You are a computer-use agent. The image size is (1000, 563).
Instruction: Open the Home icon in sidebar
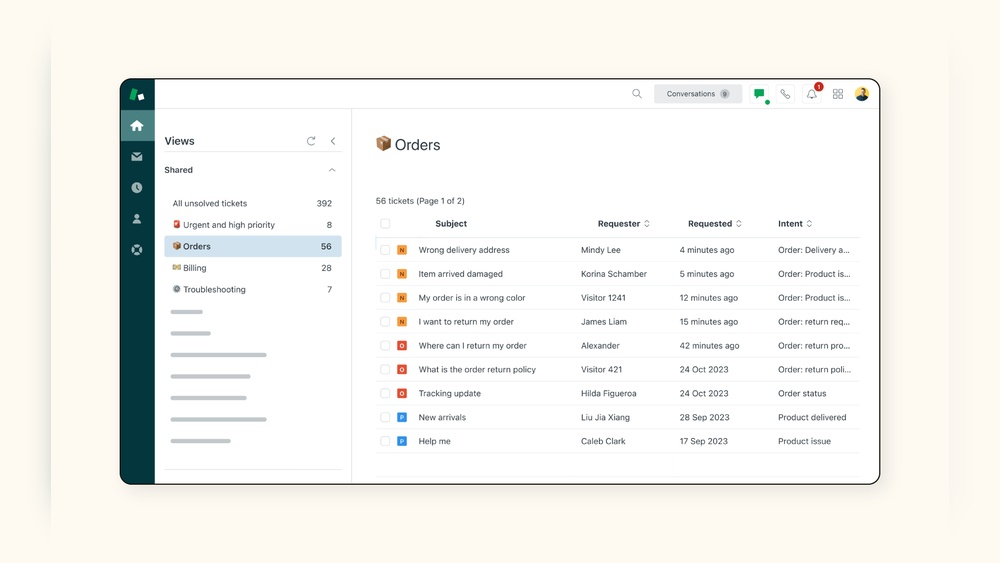point(136,126)
